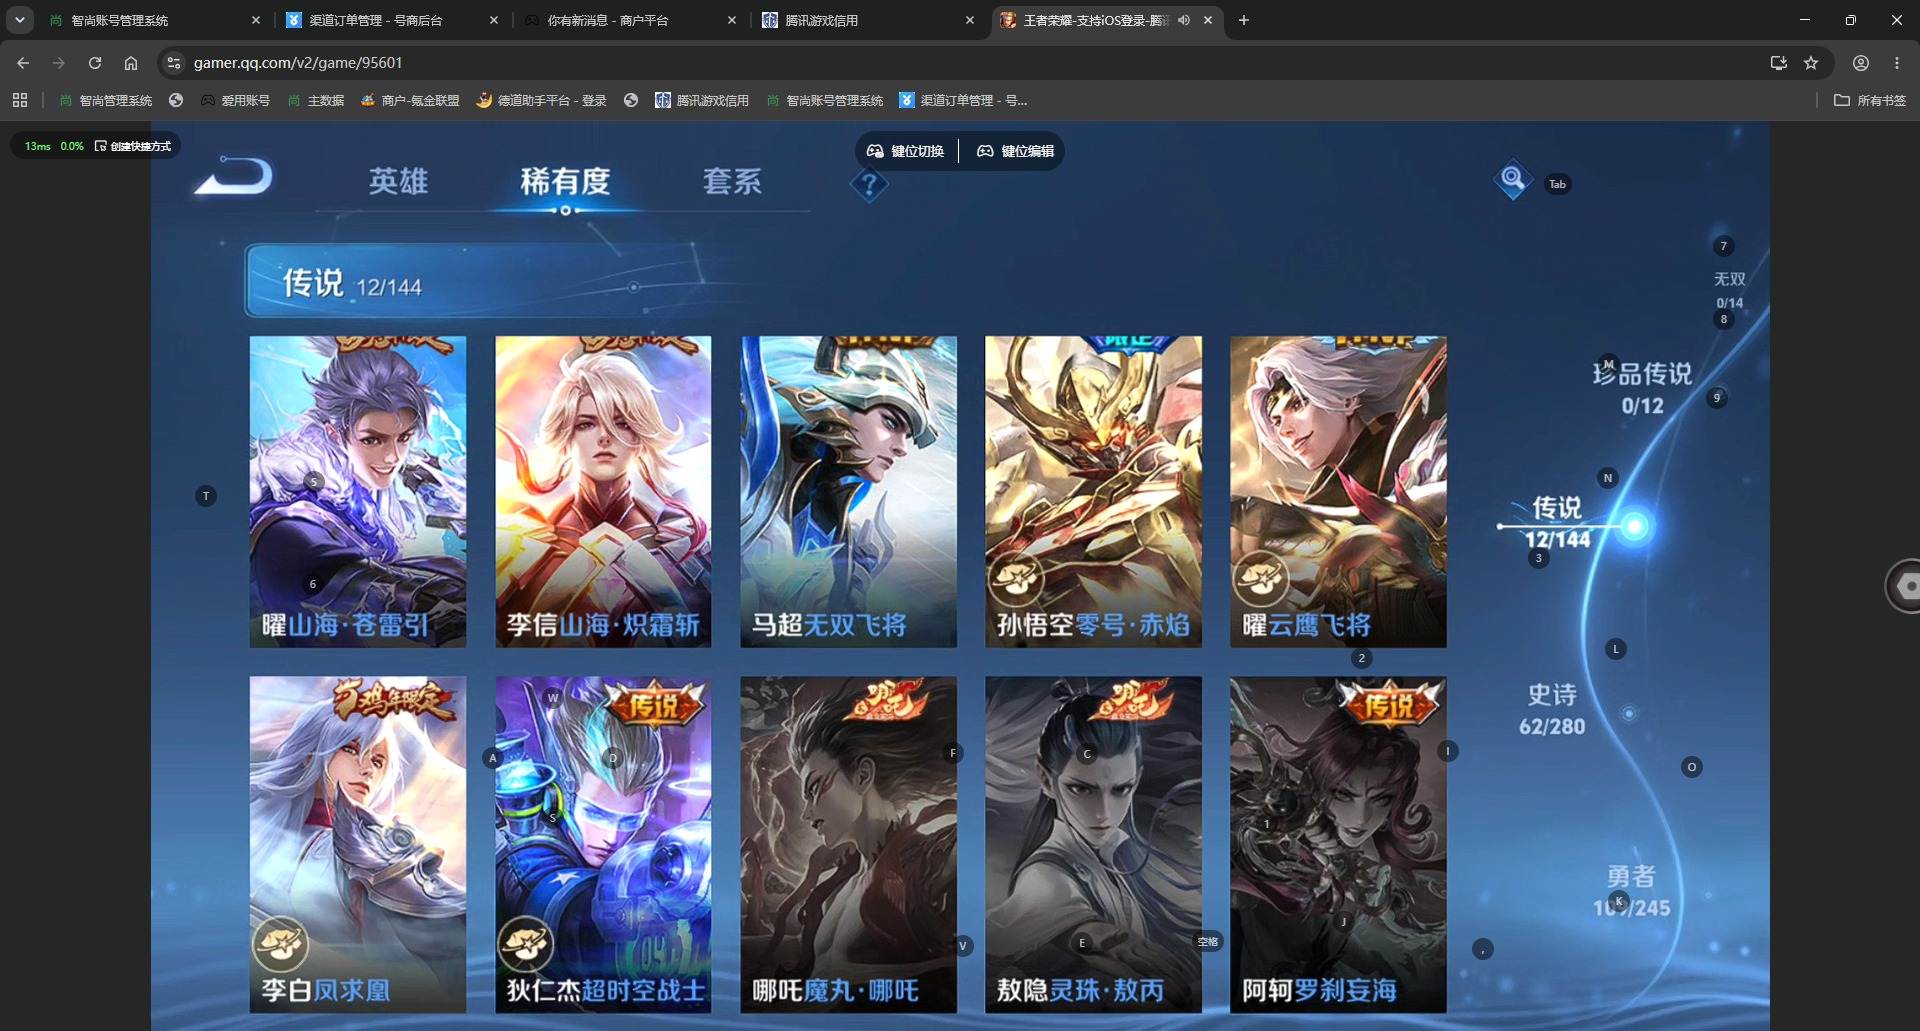Click the T key overlay marker
Image resolution: width=1920 pixels, height=1031 pixels.
(x=206, y=496)
